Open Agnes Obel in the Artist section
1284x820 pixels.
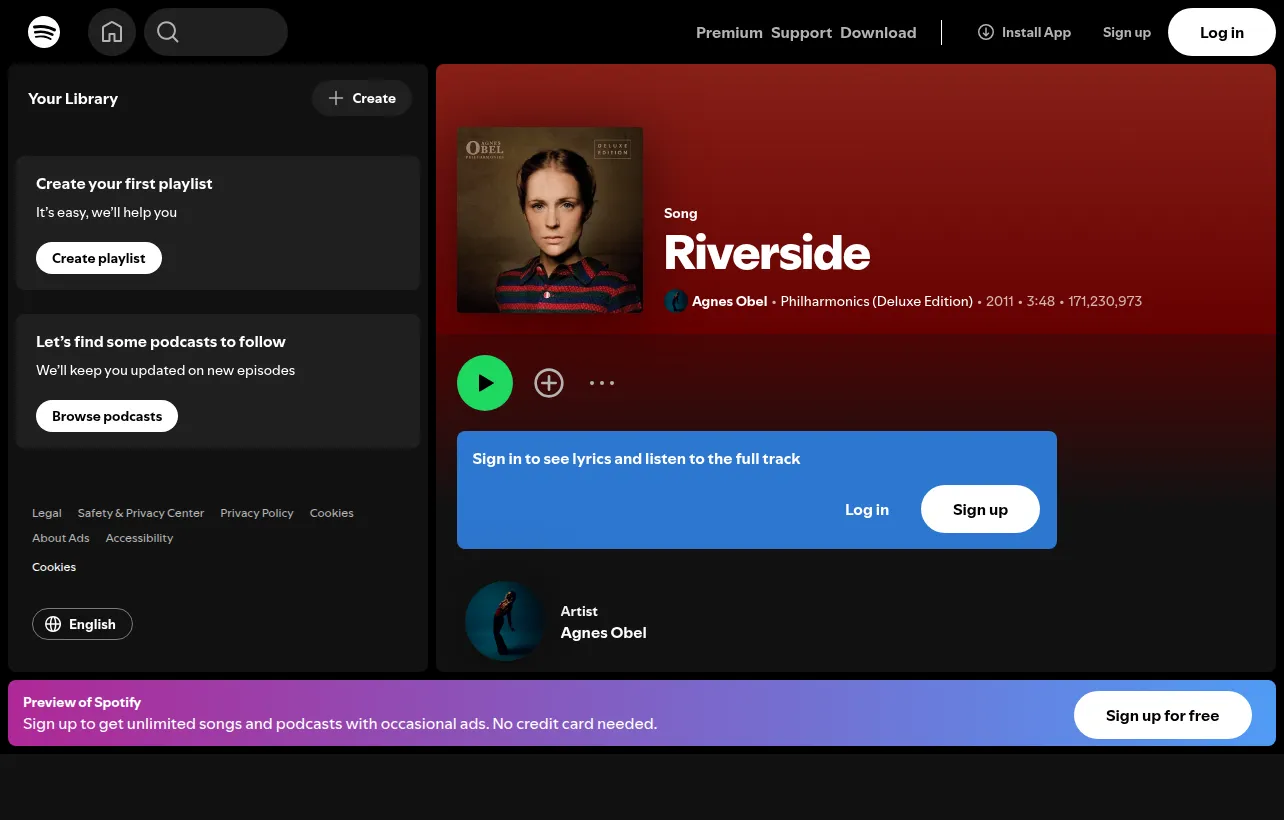(604, 633)
